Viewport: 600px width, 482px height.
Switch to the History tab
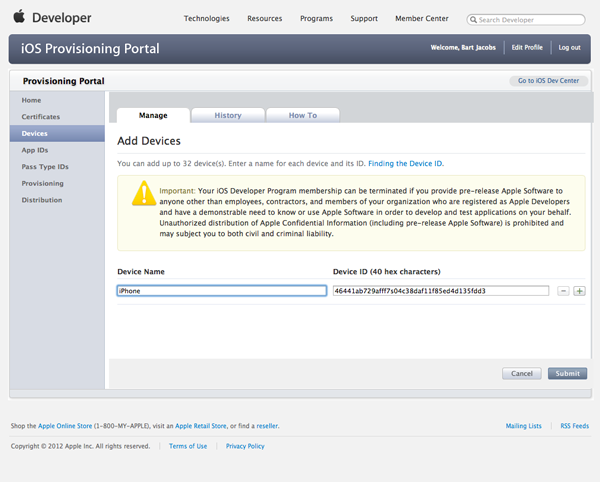[228, 115]
